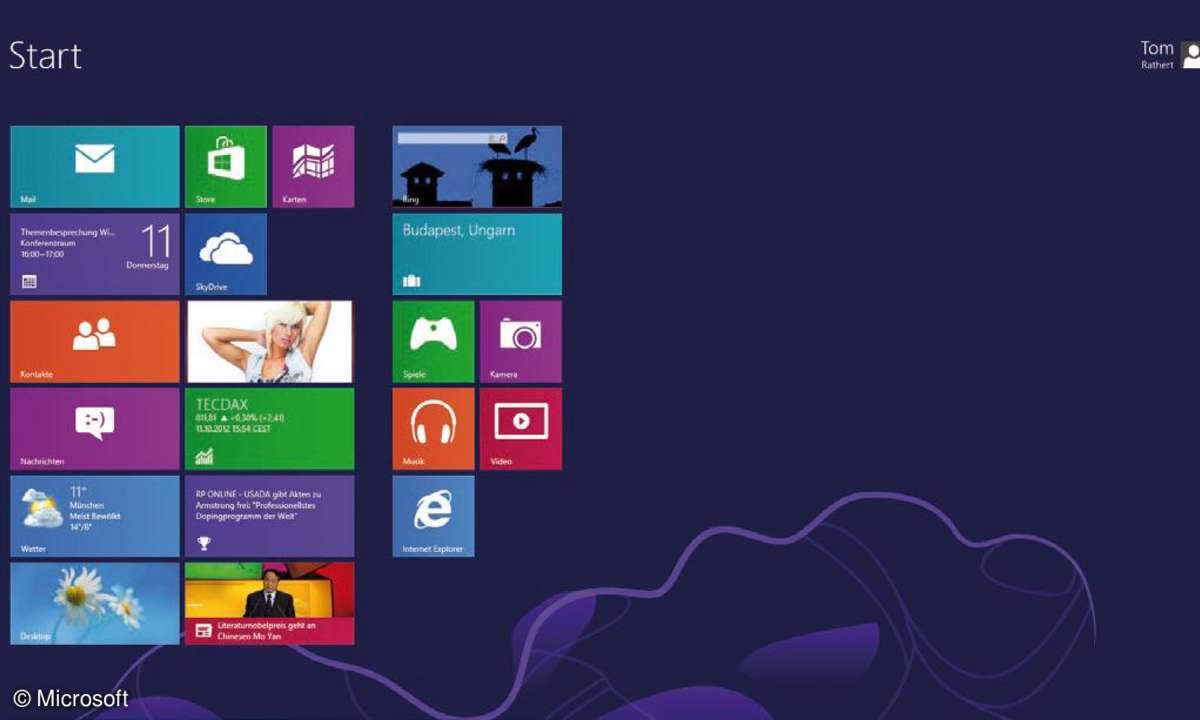This screenshot has width=1200, height=720.
Task: Open the Kamera tile
Action: click(521, 341)
